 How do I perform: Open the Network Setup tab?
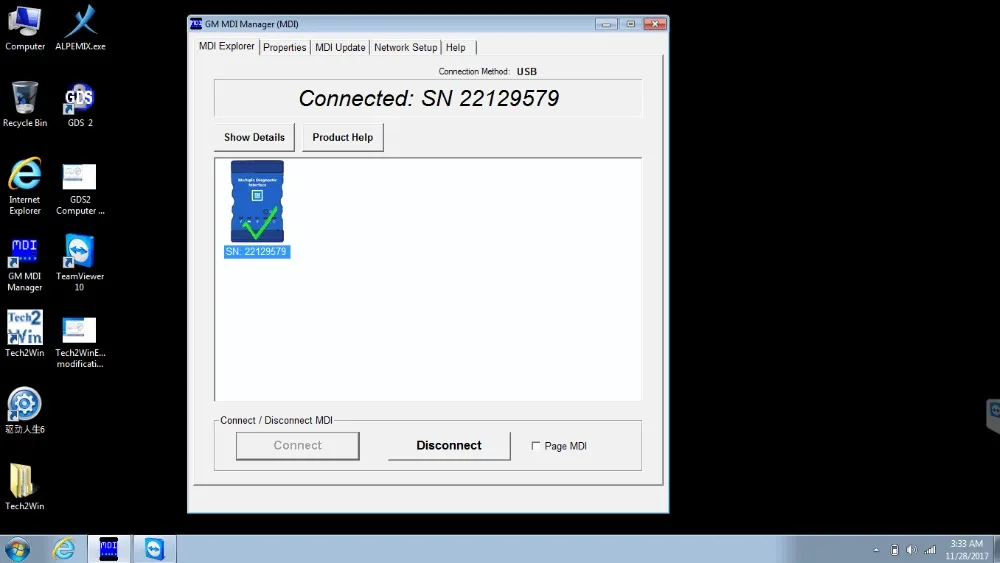pyautogui.click(x=406, y=47)
